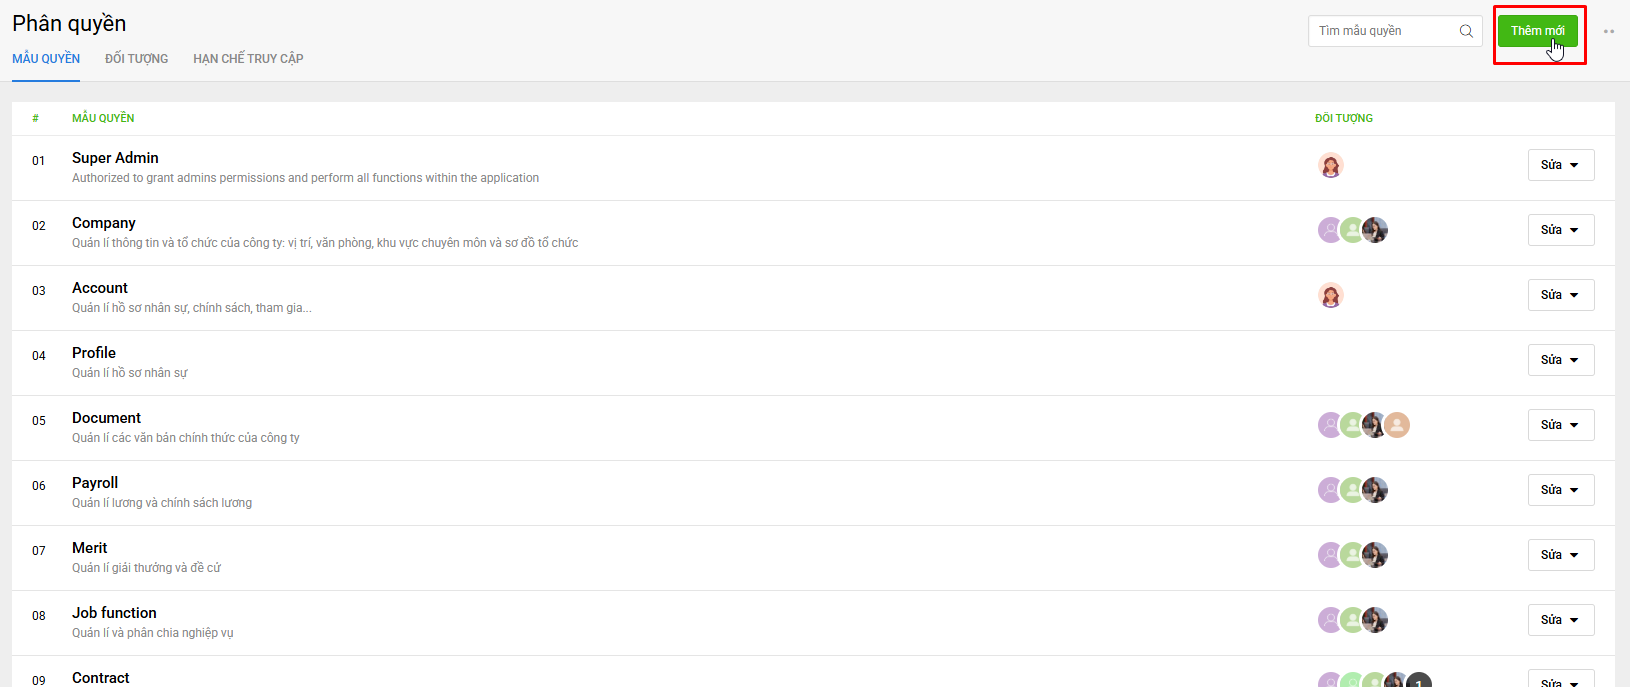
Task: Click ĐỐI TƯỢNG column header
Action: click(1344, 118)
